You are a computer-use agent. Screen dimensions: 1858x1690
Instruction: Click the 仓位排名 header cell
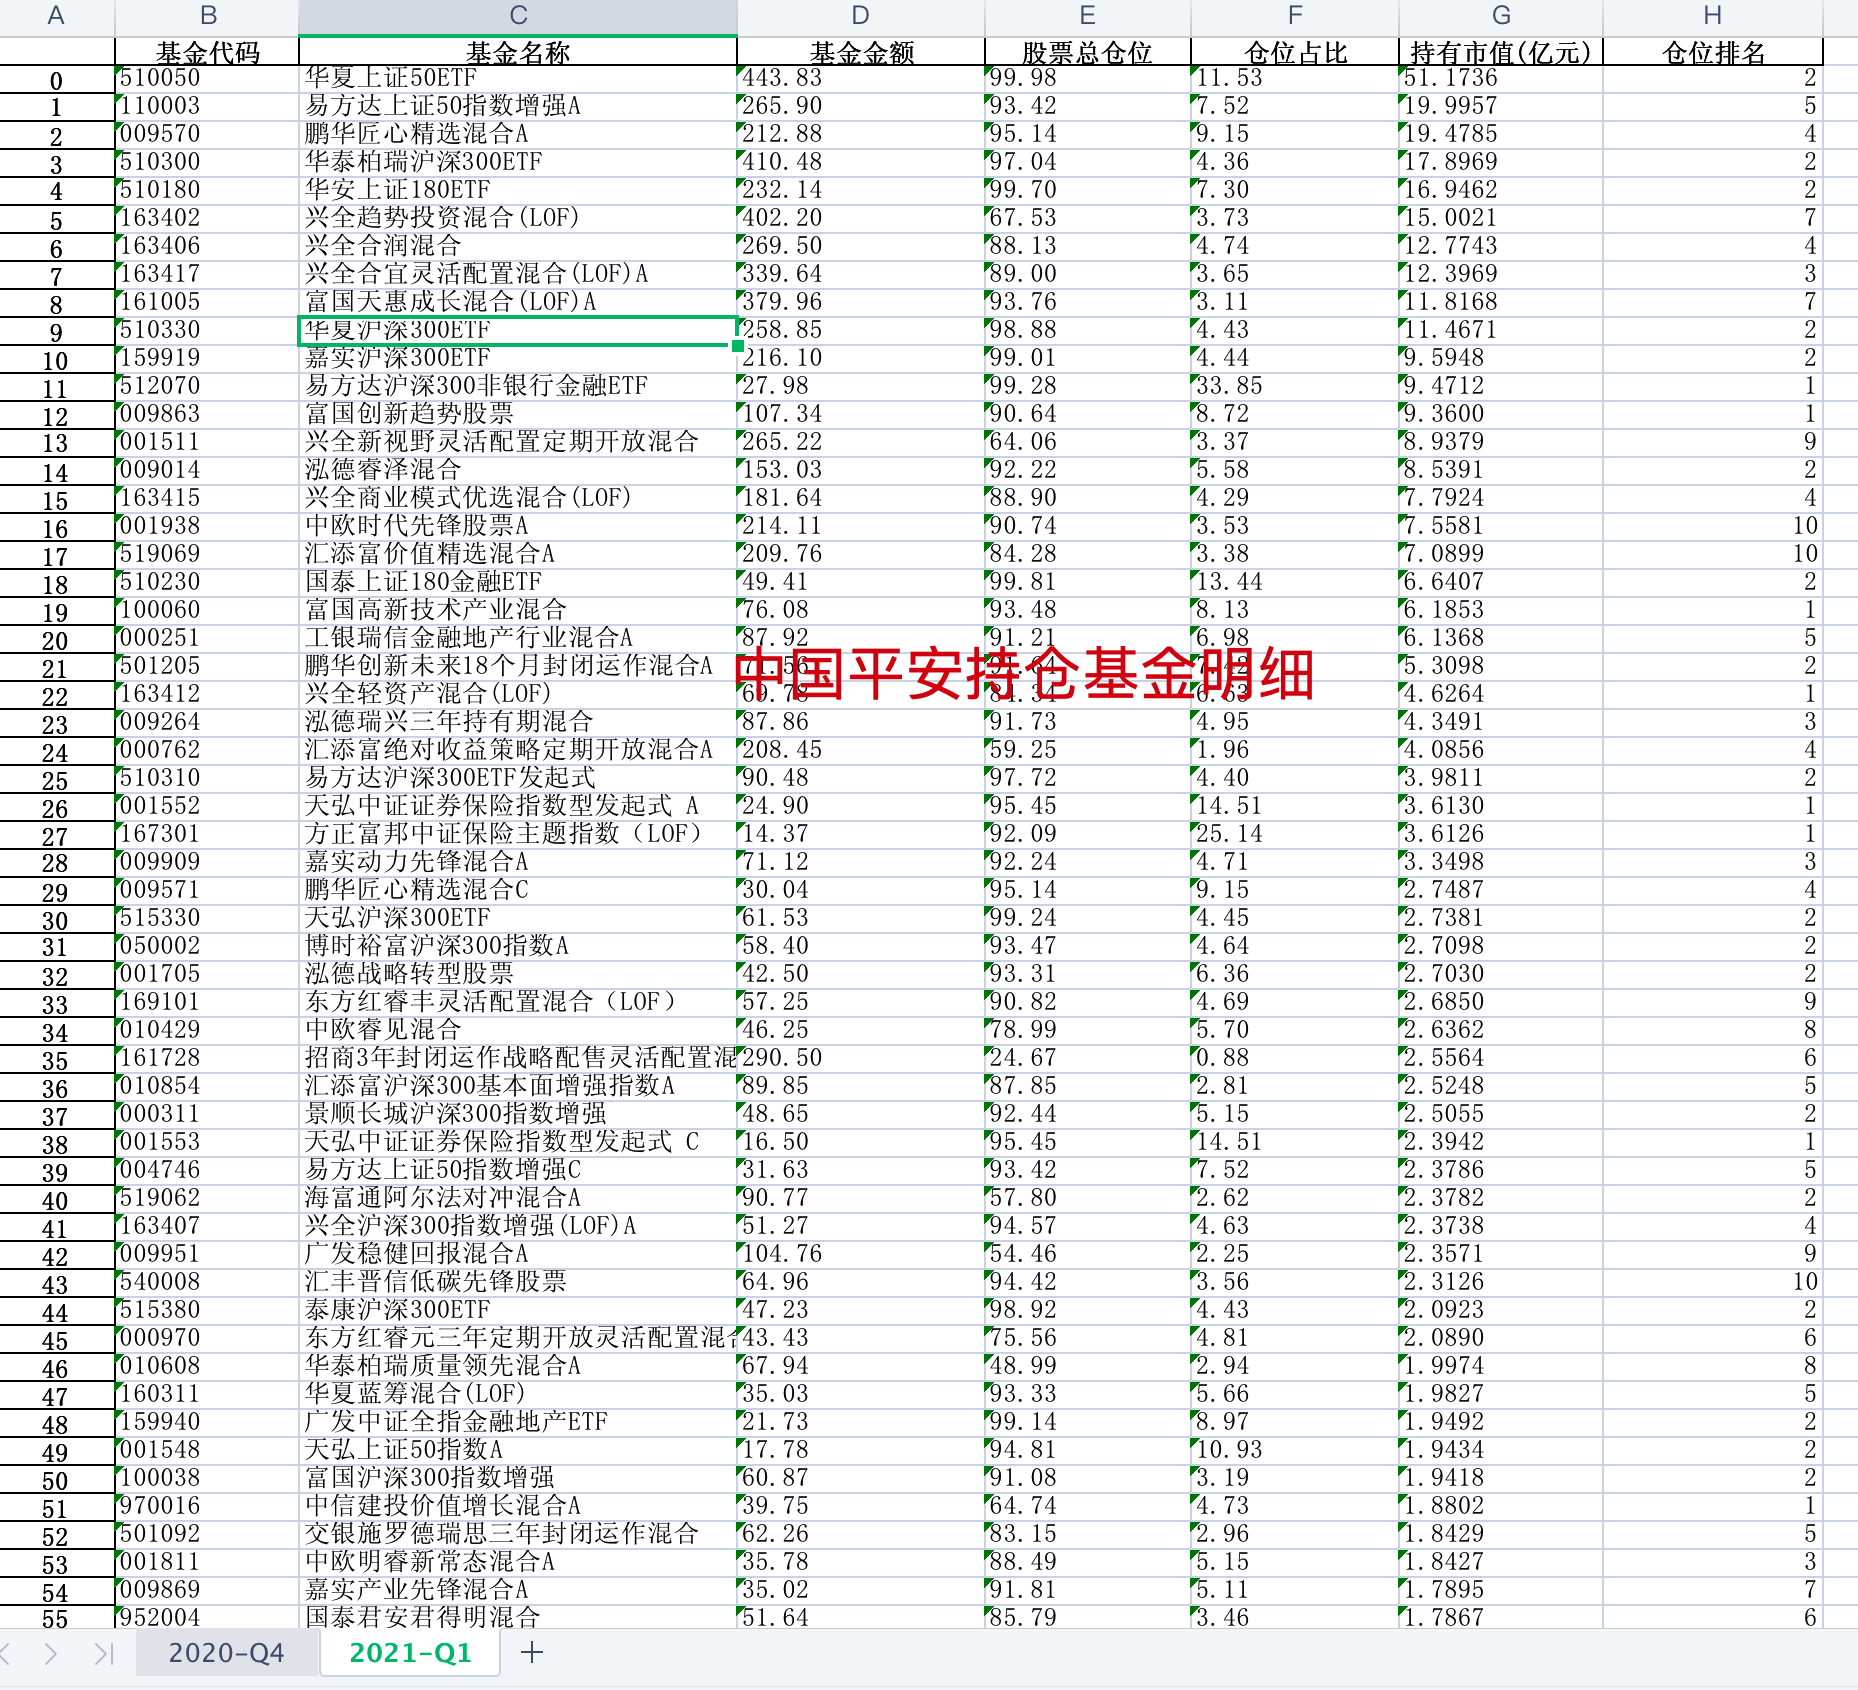point(1713,52)
